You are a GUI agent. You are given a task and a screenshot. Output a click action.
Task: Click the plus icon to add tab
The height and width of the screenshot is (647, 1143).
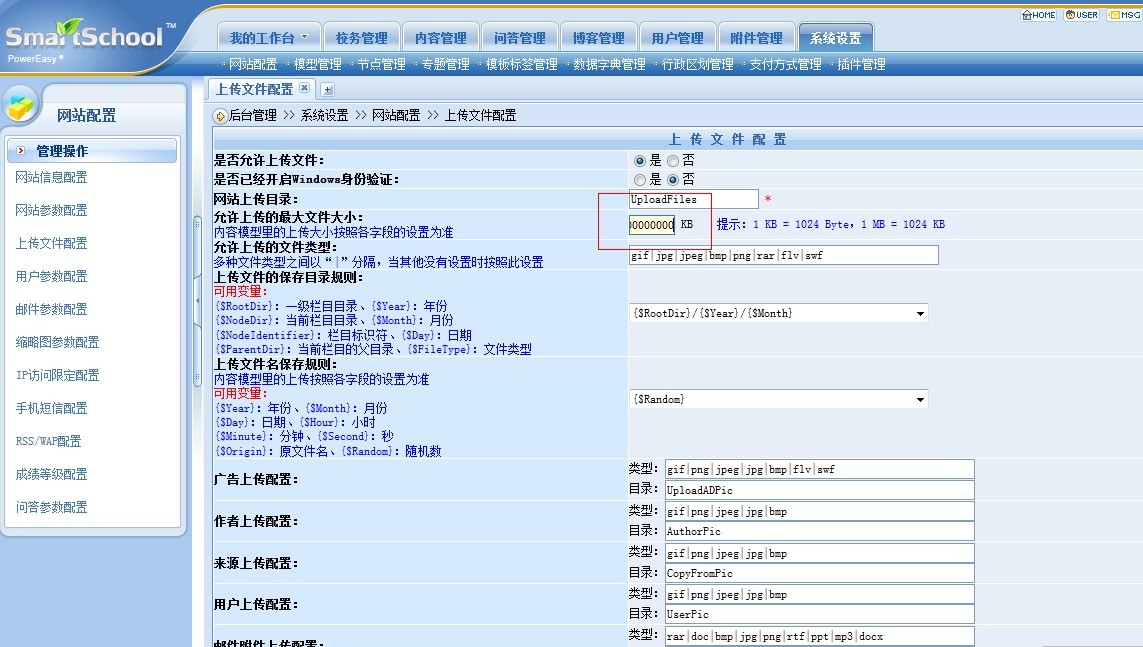click(327, 89)
